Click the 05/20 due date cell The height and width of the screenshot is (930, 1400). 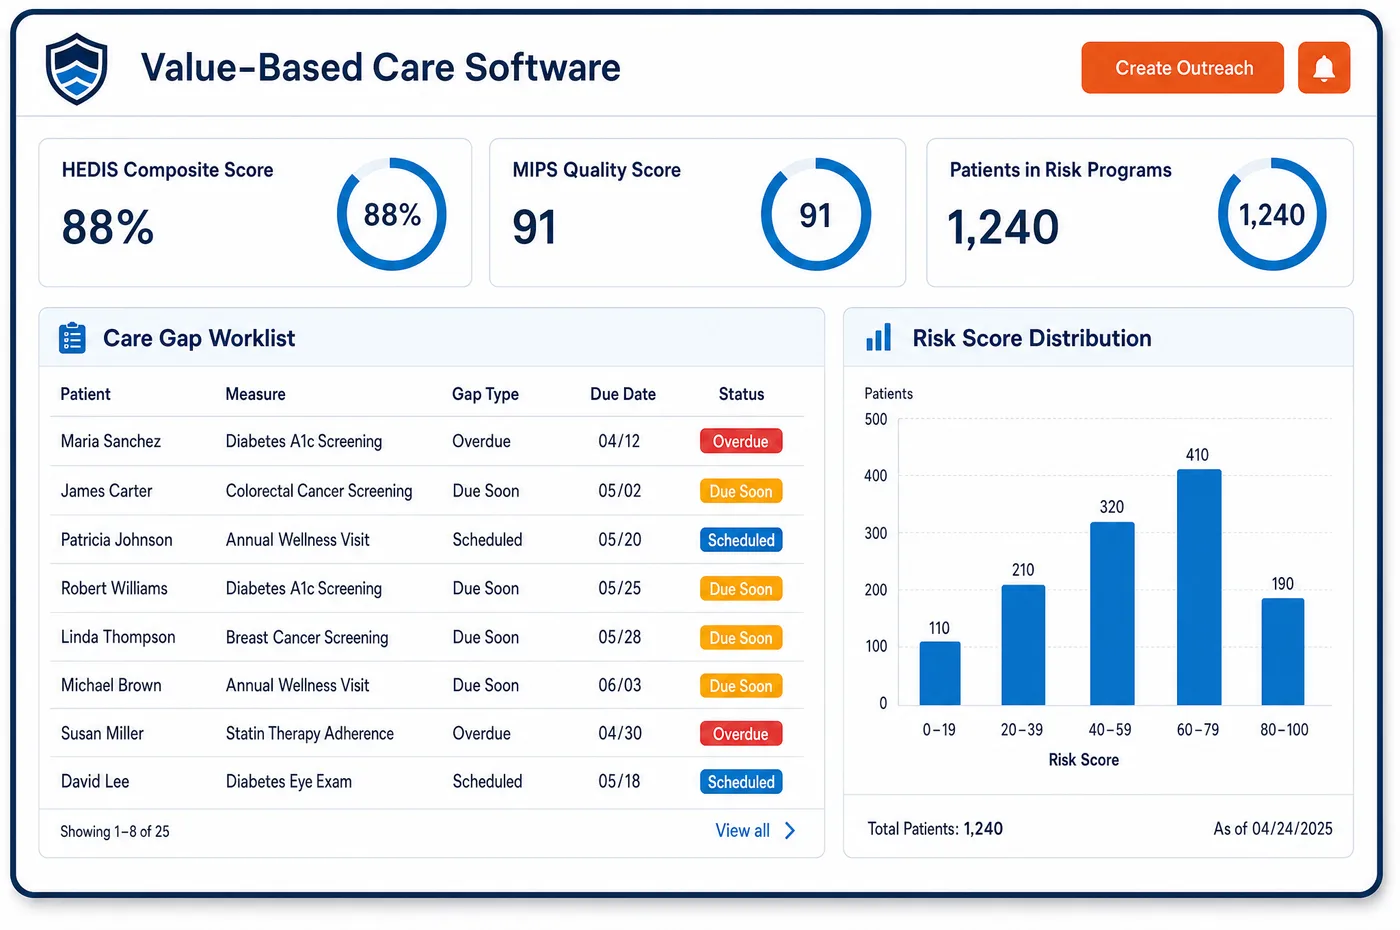(620, 540)
